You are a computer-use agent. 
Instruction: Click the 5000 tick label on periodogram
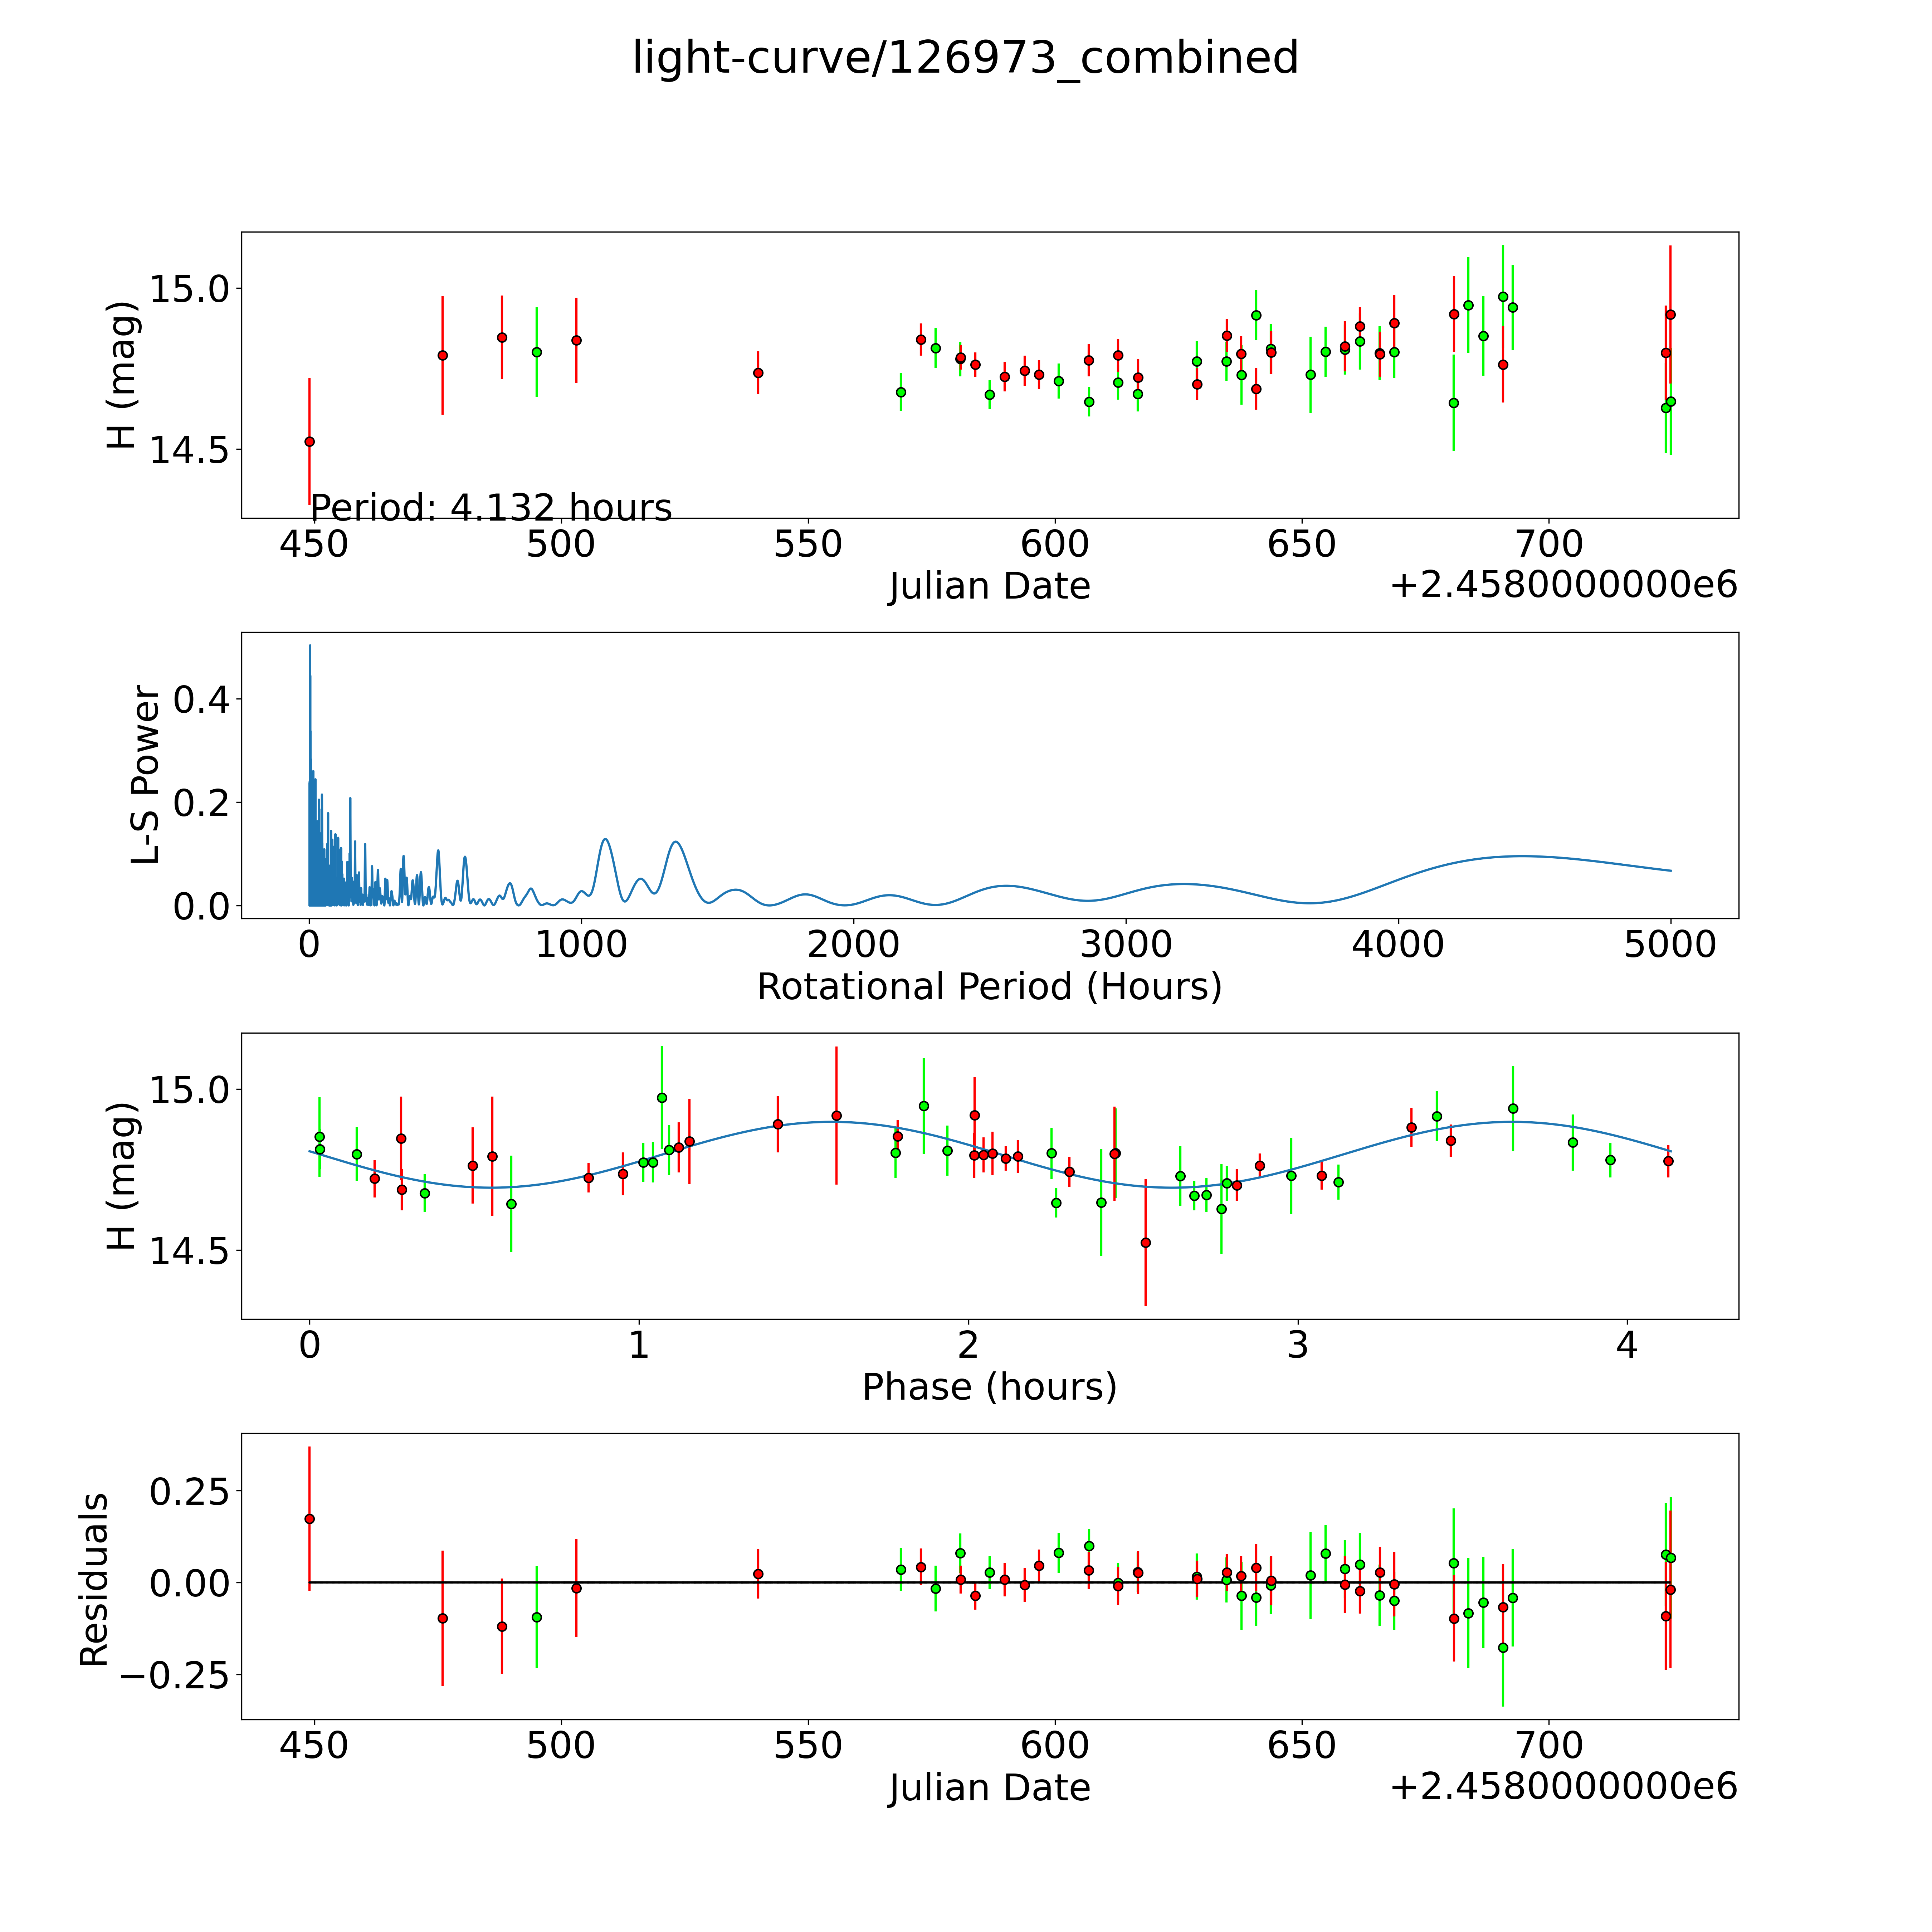pos(1670,945)
